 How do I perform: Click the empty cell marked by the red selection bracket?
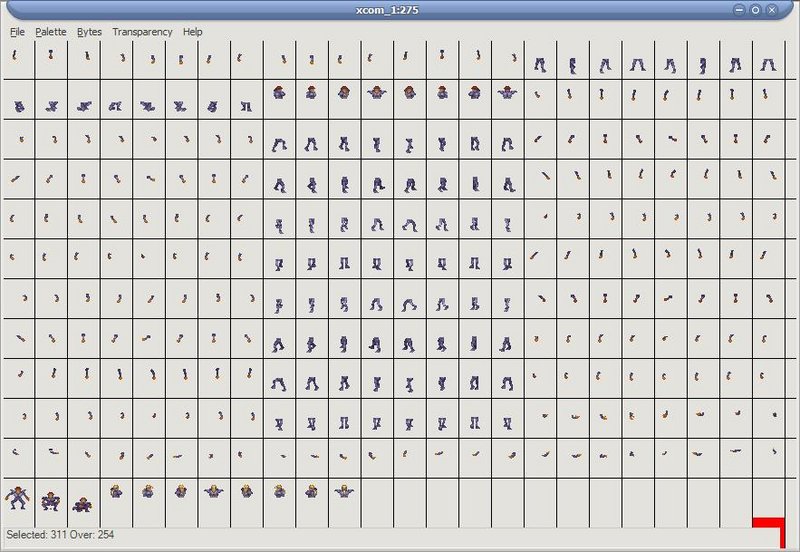click(x=768, y=503)
